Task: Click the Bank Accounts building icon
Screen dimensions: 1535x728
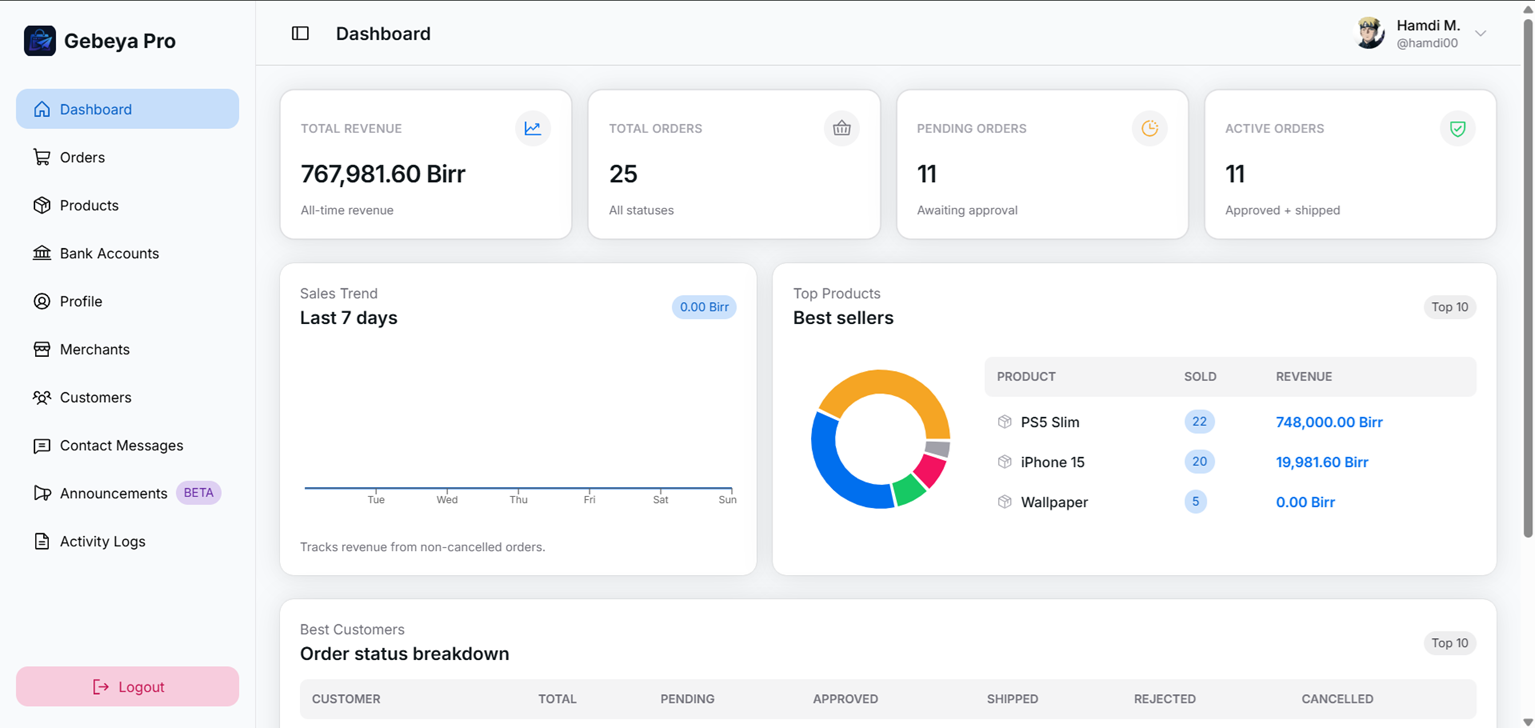Action: pos(42,253)
